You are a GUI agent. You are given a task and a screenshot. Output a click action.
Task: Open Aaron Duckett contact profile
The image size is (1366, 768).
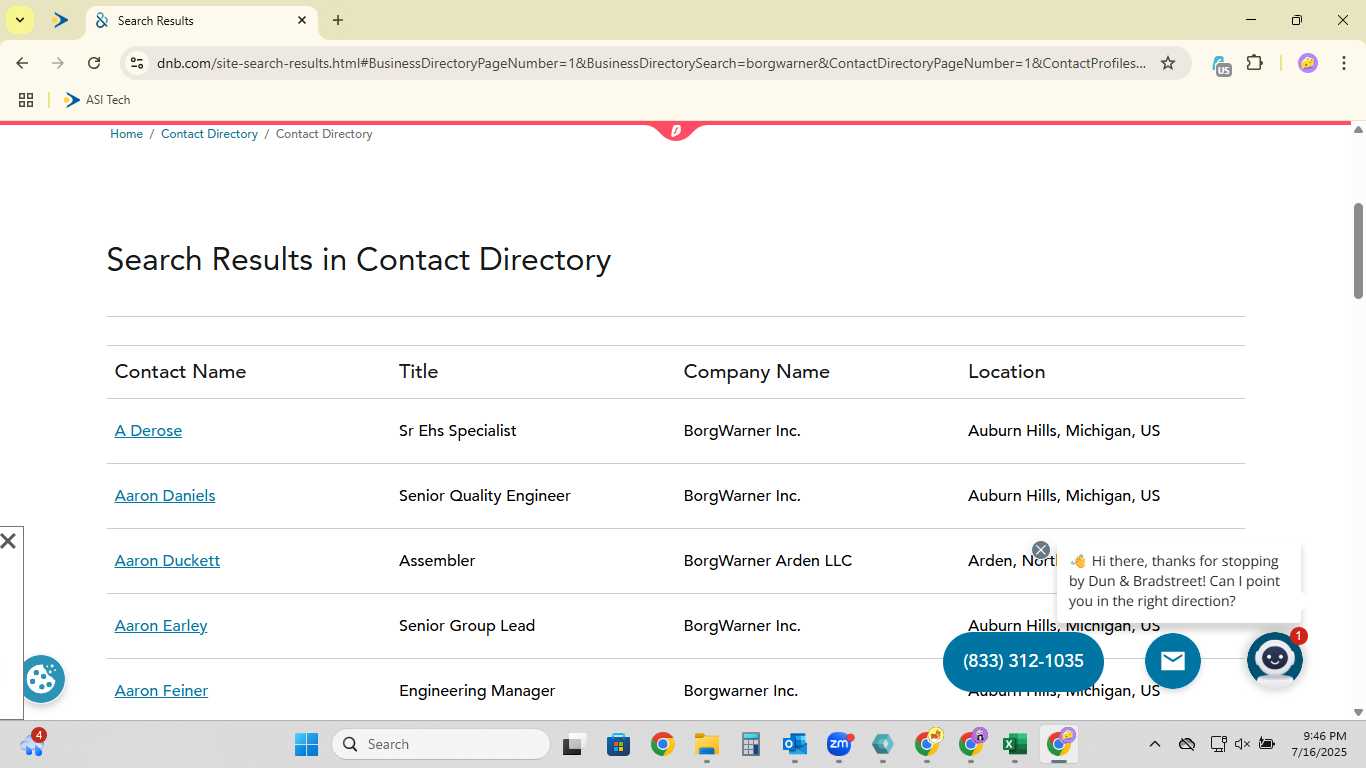(x=167, y=561)
